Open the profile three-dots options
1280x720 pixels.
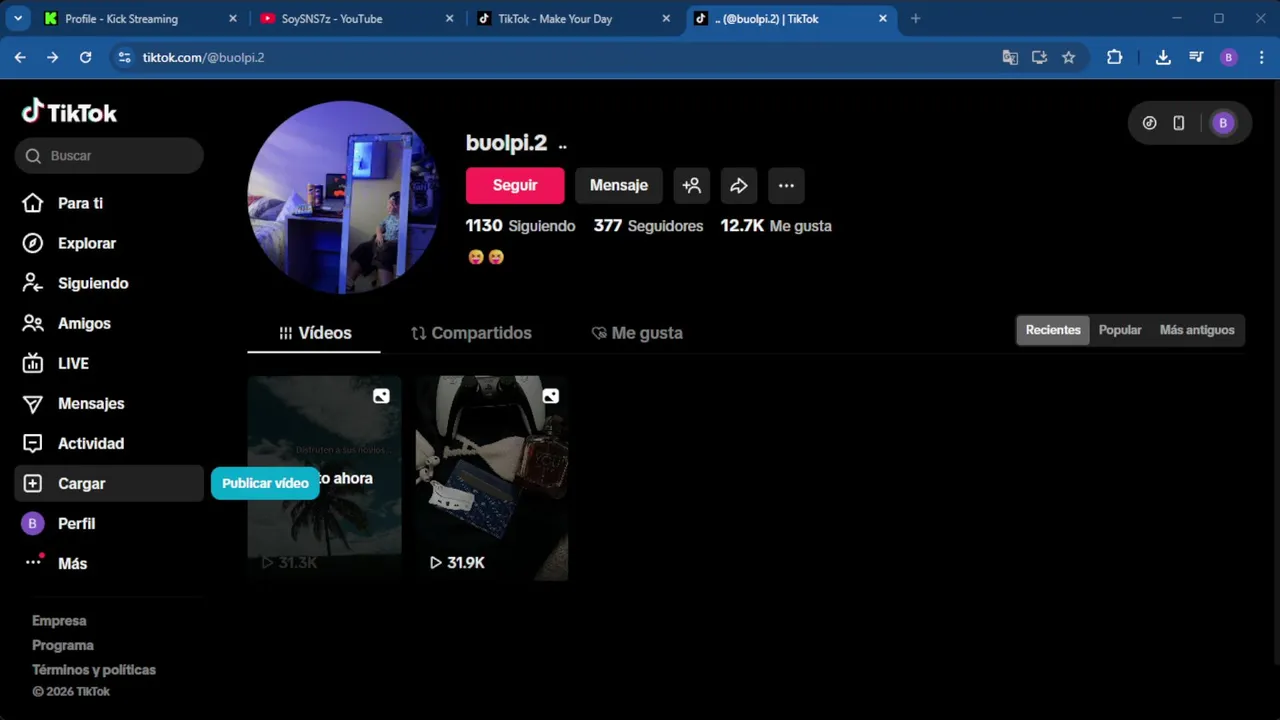click(786, 185)
